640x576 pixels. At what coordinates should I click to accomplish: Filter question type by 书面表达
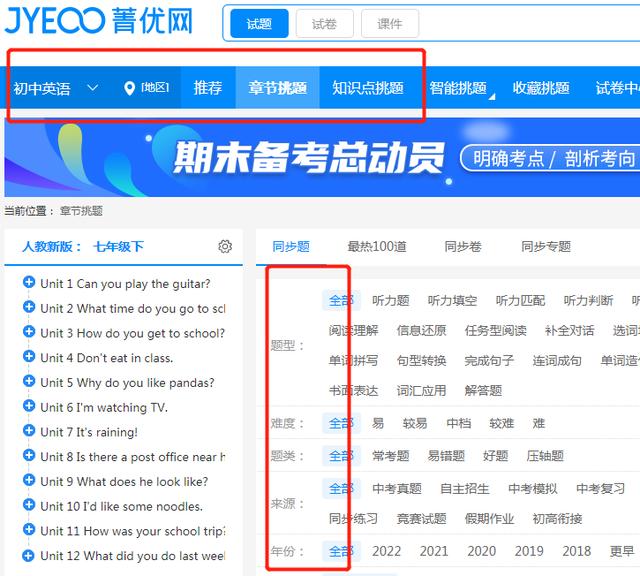(x=353, y=391)
